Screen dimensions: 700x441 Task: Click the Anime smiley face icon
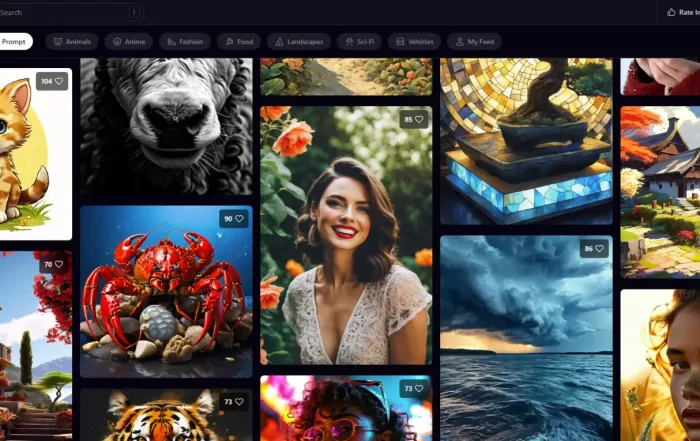click(x=117, y=42)
